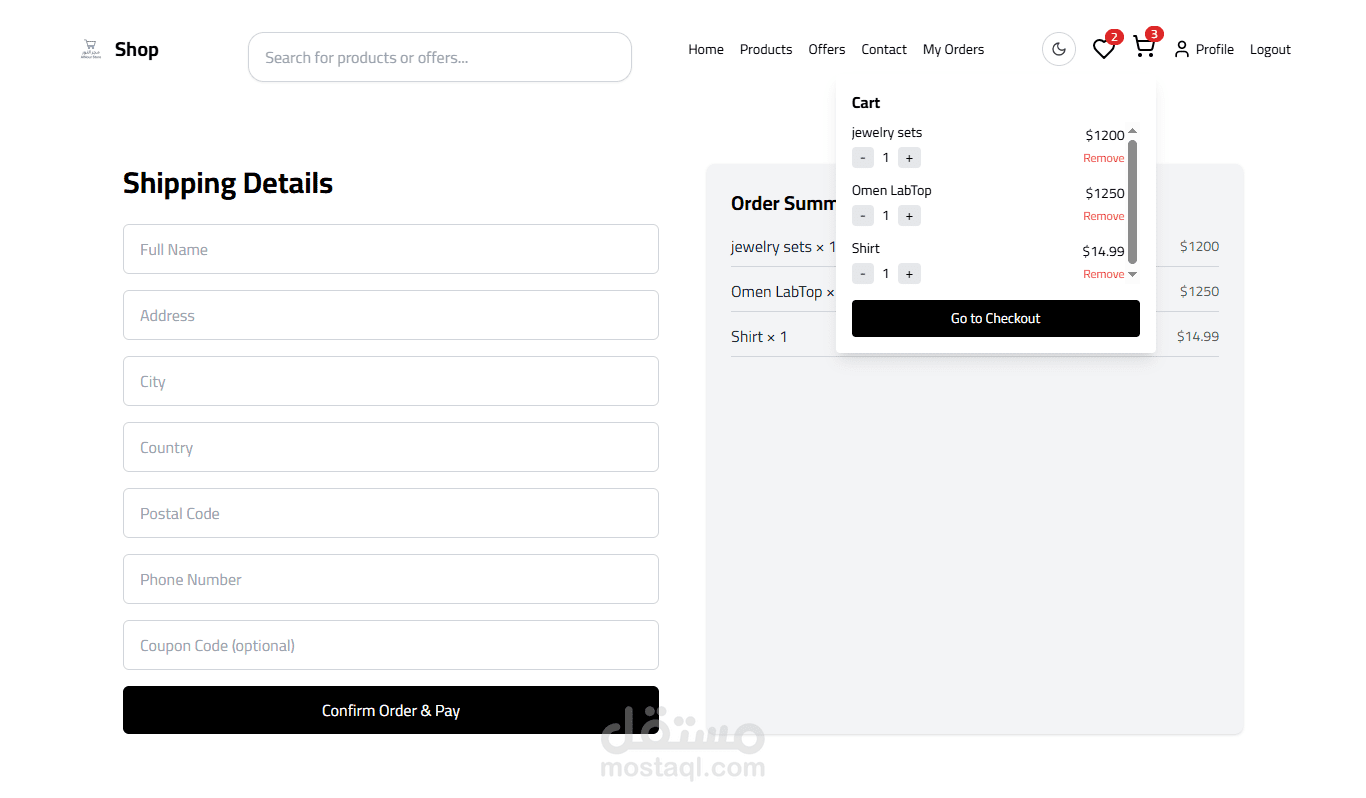Decrease jewelry sets quantity with minus

pos(863,158)
